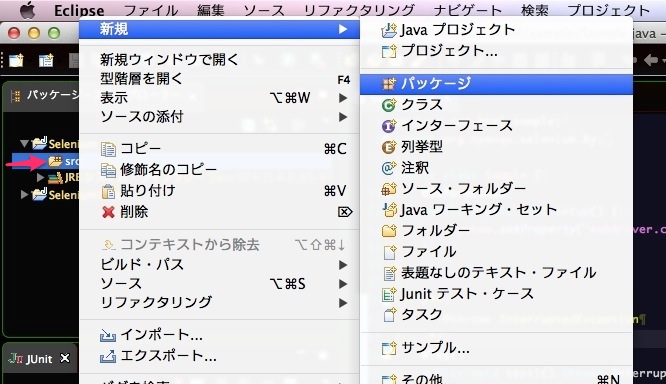Click the パッケージ icon in submenu
666x384 pixels.
tap(389, 84)
